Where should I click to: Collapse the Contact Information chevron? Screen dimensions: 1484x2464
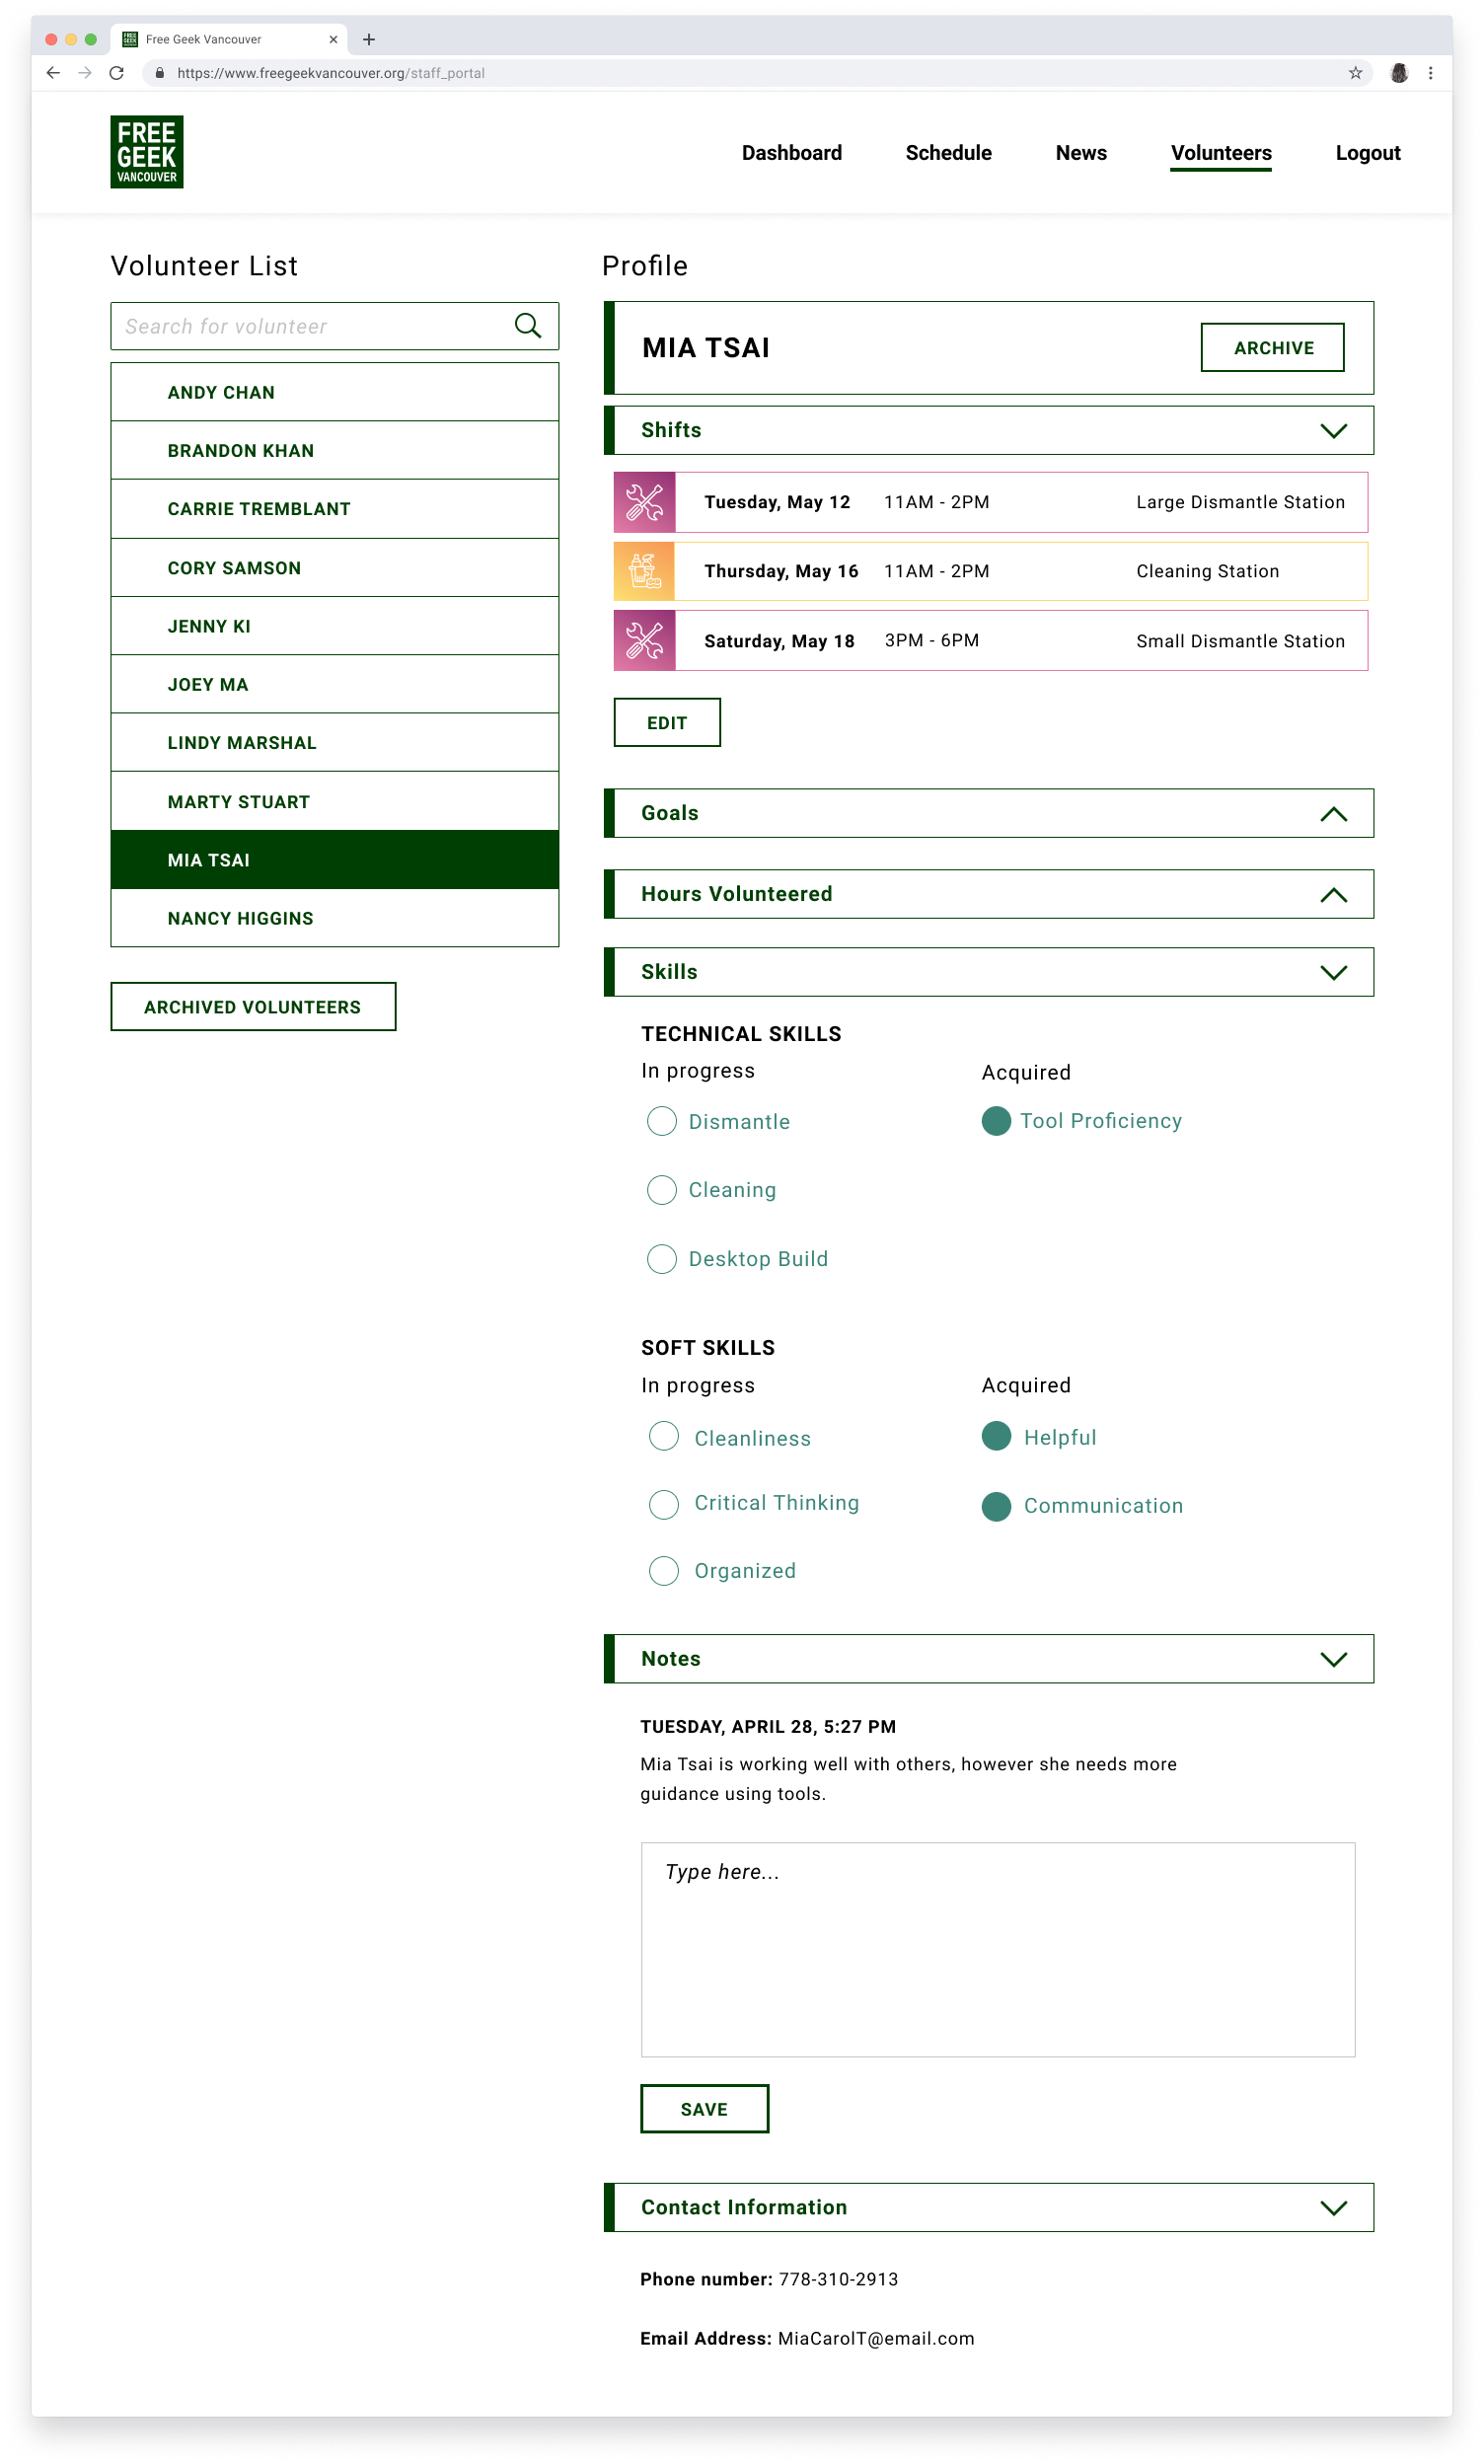pos(1334,2209)
